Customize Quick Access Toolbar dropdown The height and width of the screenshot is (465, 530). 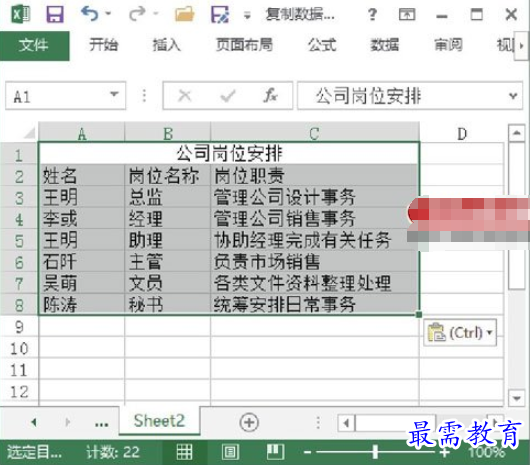click(x=247, y=15)
